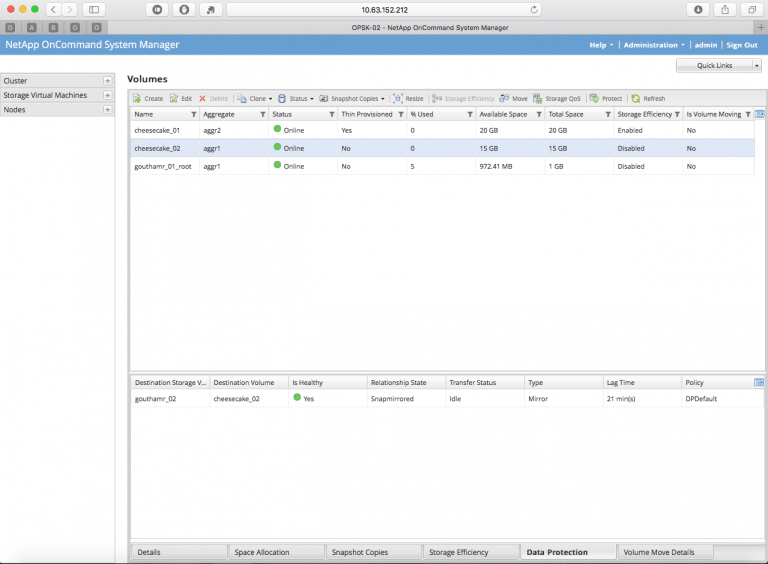The image size is (768, 564).
Task: Open Storage QoS from the toolbar
Action: pos(537,99)
